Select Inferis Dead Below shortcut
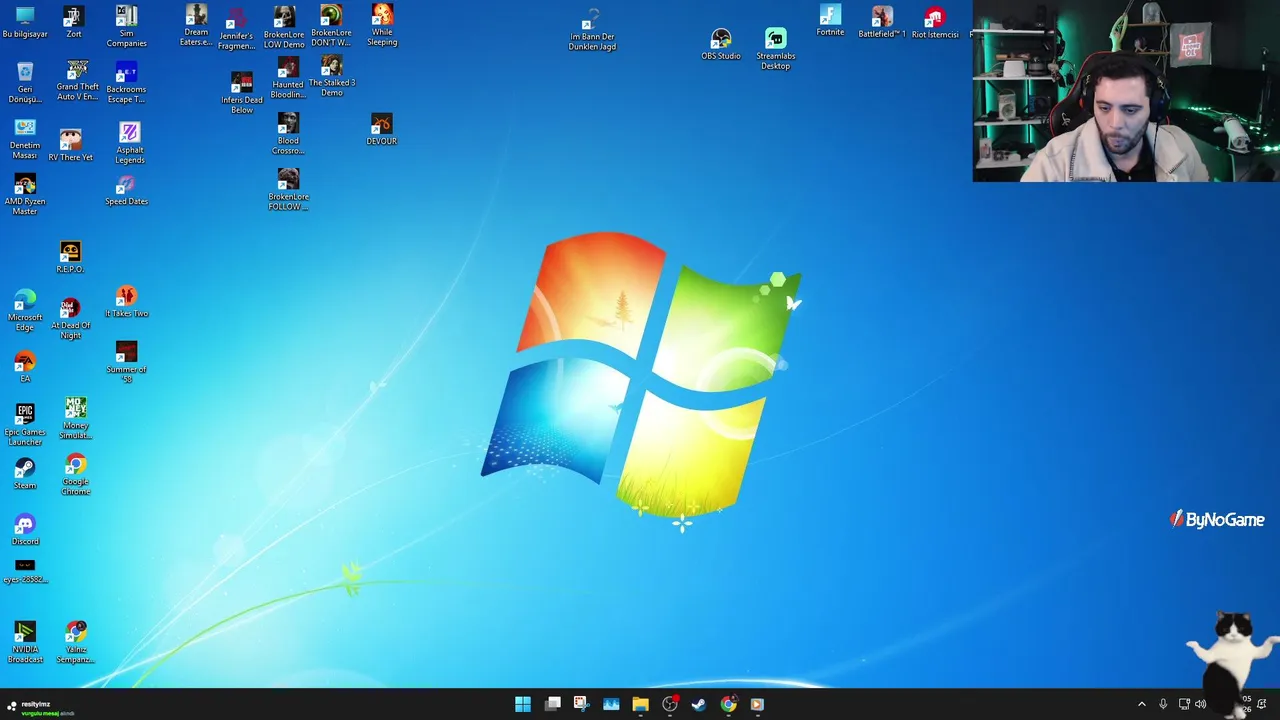1280x720 pixels. (241, 93)
